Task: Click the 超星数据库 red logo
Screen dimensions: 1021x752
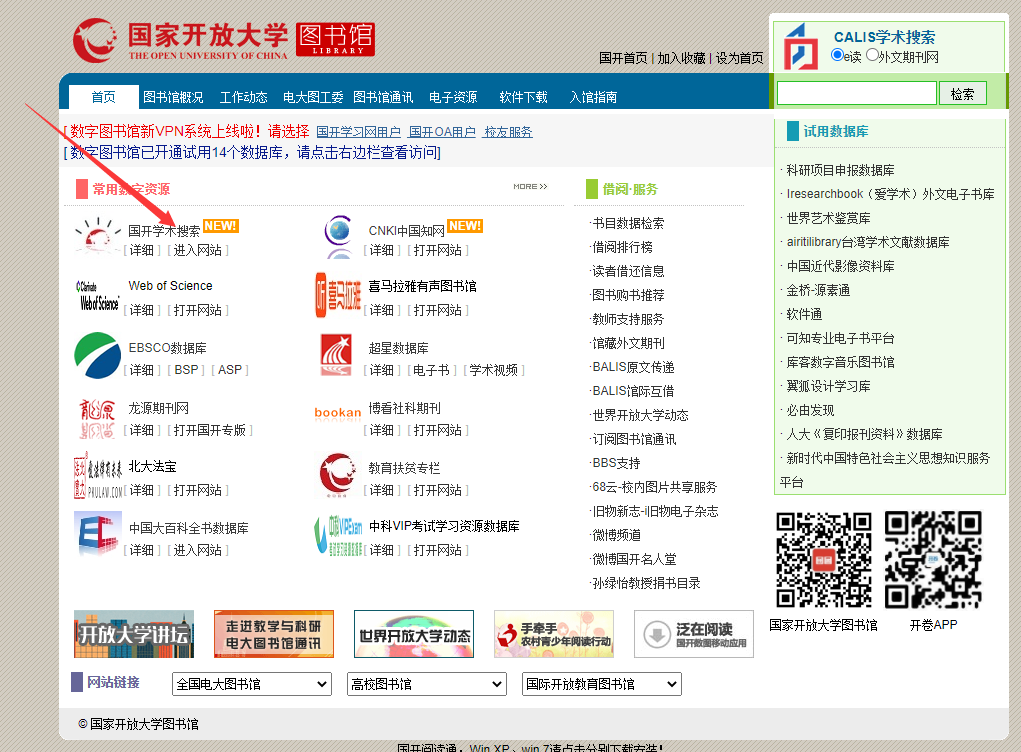Action: pos(336,355)
